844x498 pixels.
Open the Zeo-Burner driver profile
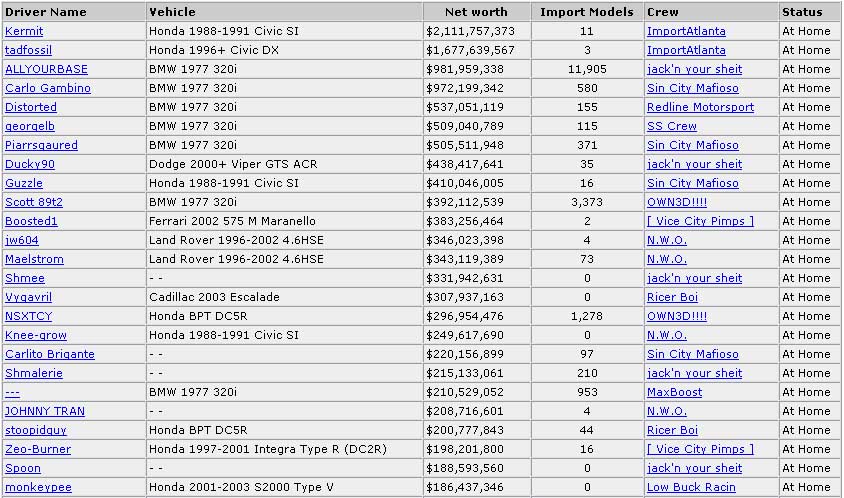point(38,449)
